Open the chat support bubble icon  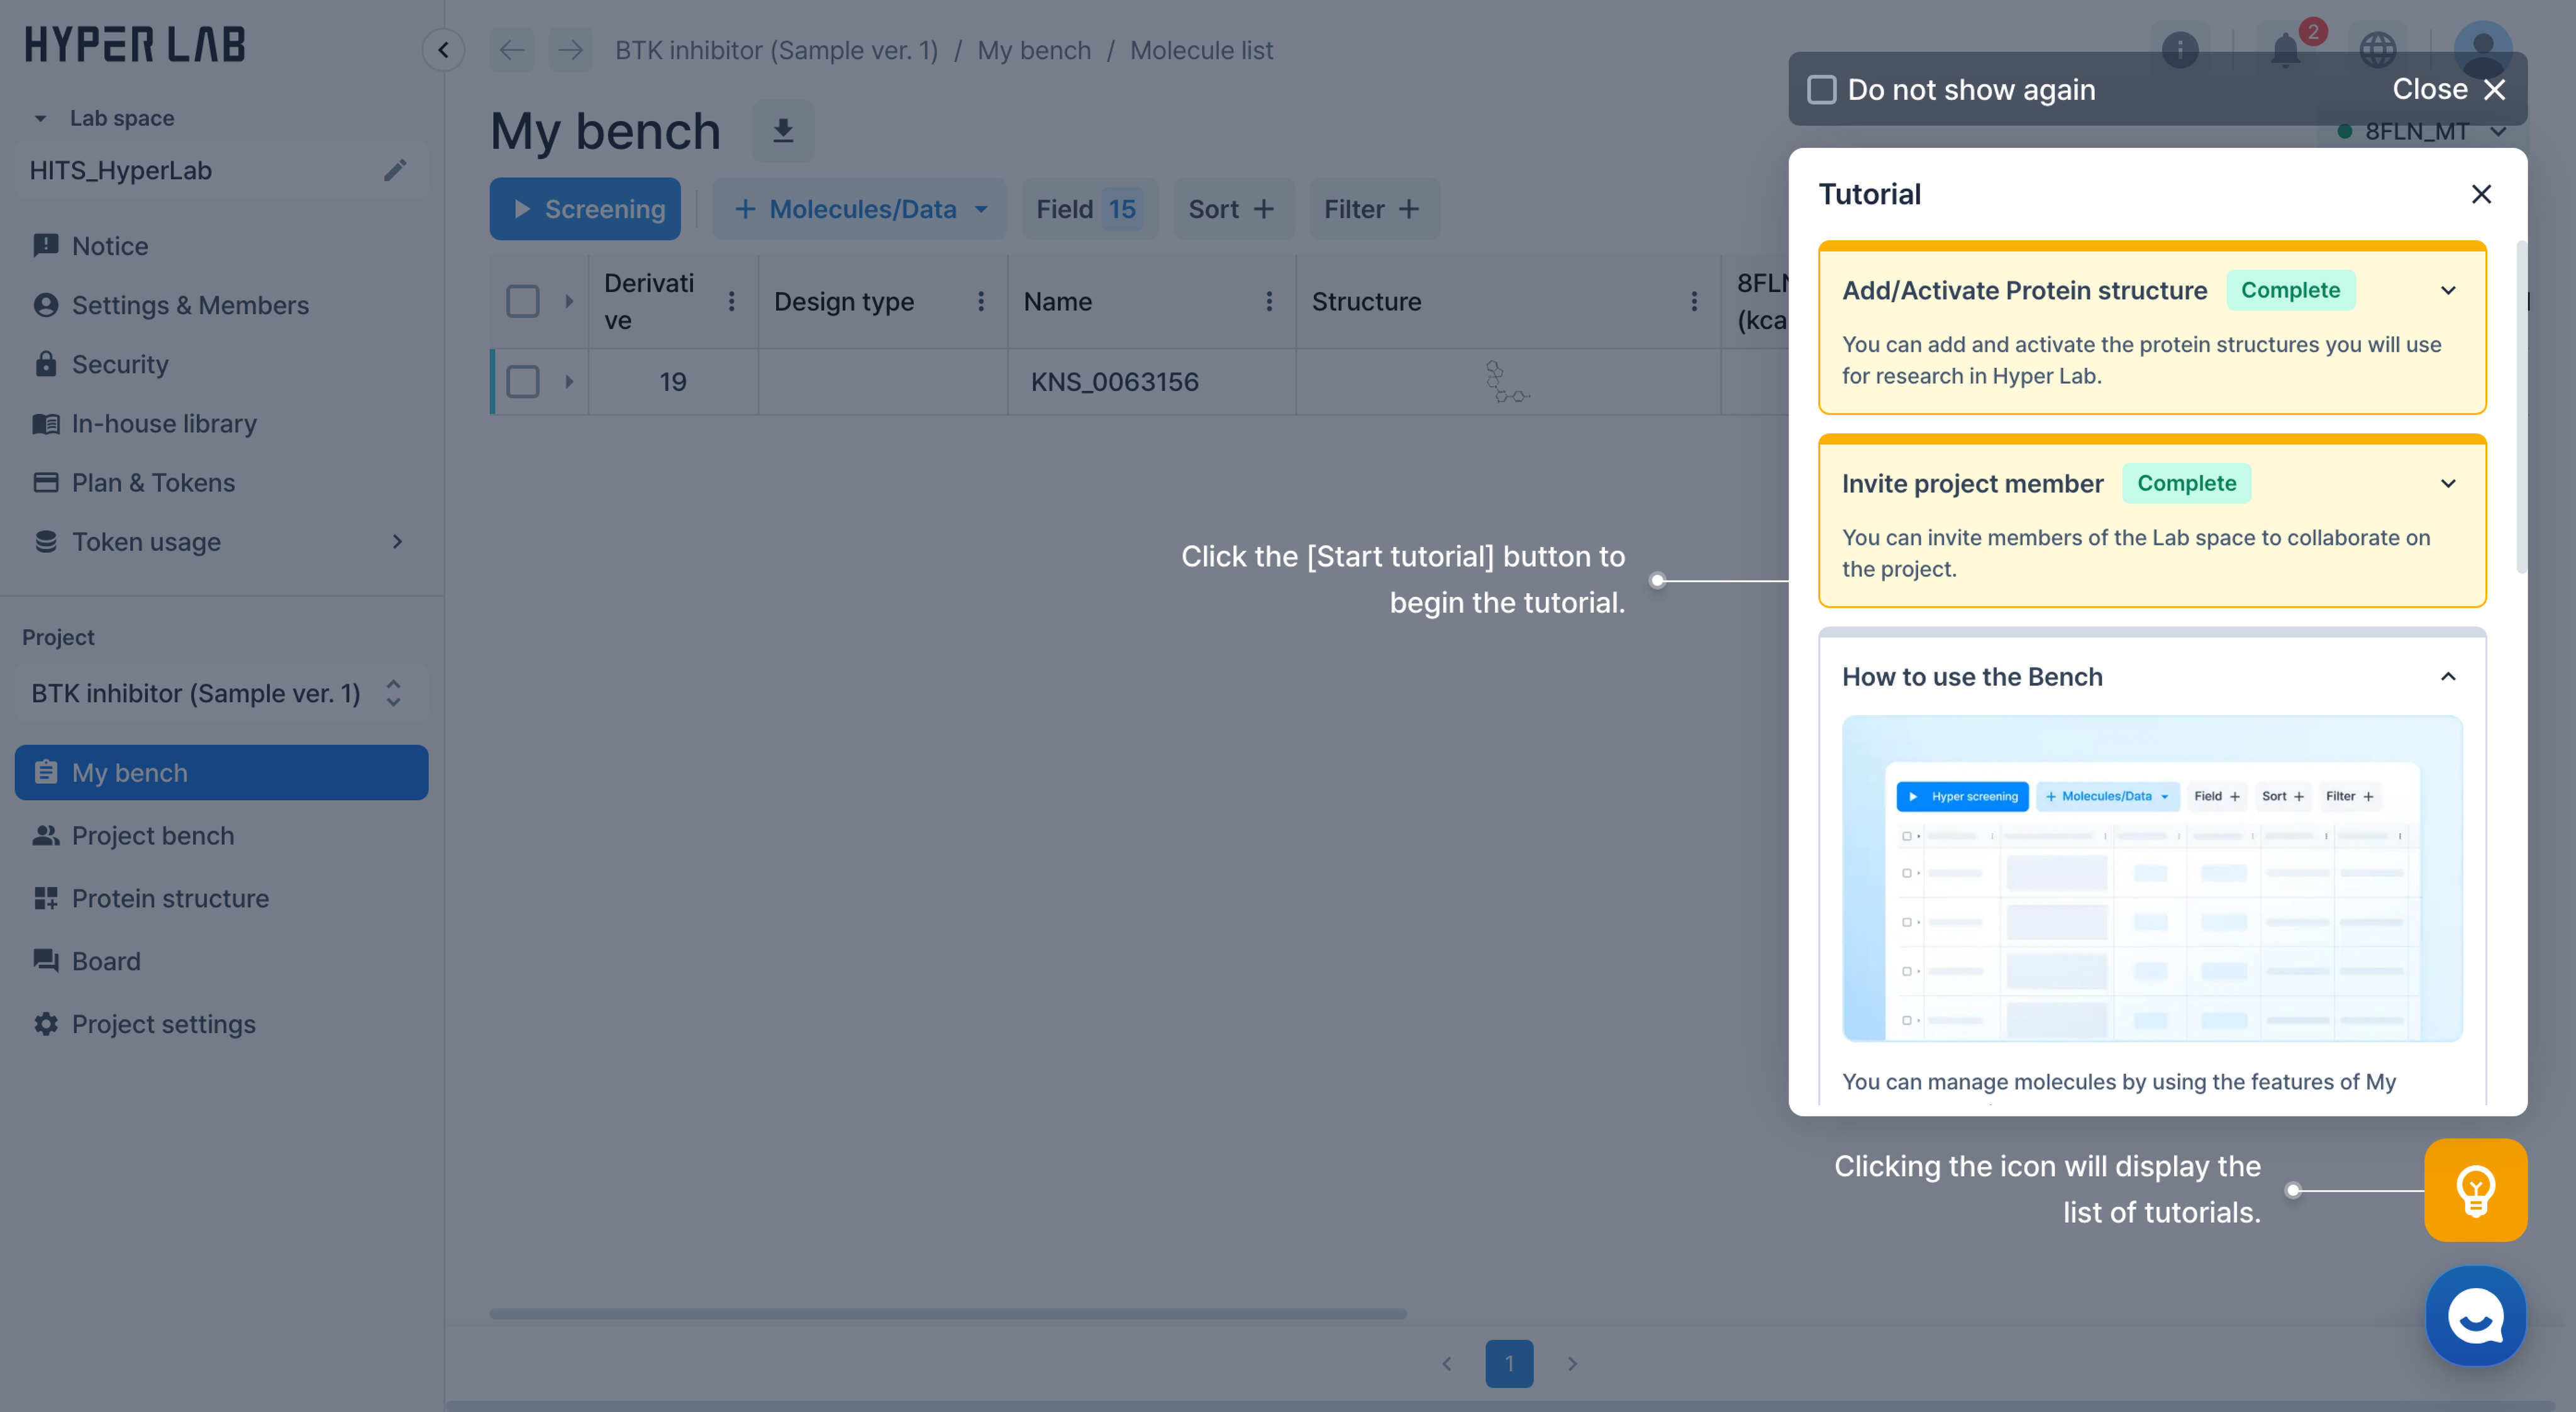pyautogui.click(x=2474, y=1316)
